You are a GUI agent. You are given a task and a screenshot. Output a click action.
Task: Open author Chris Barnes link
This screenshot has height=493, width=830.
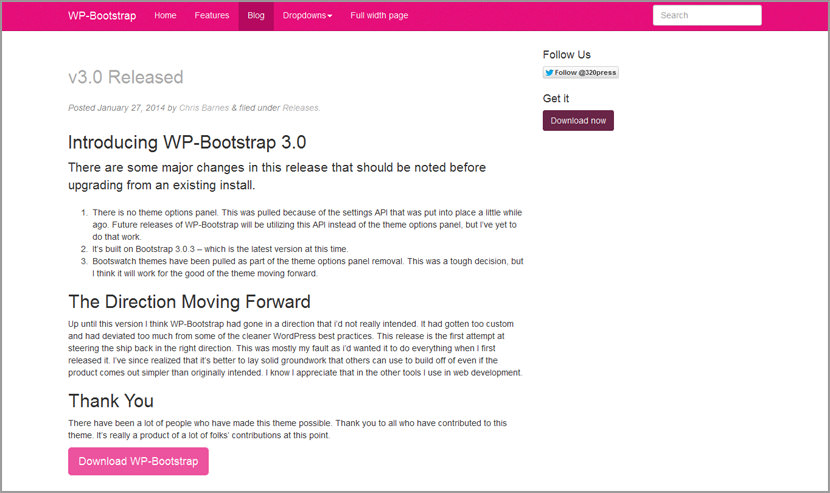204,107
